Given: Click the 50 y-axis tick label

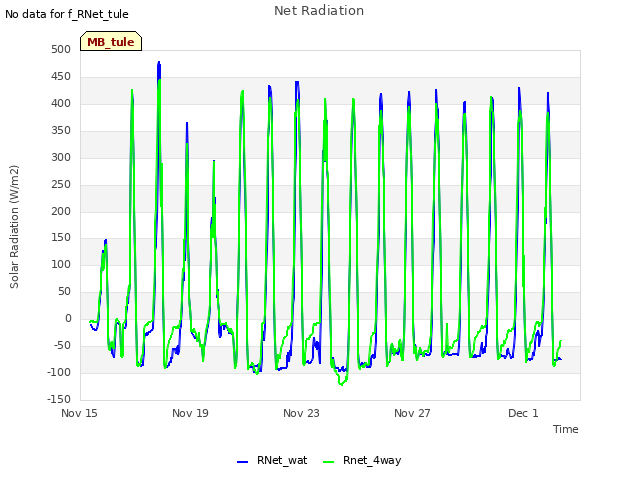Looking at the screenshot, I should [x=64, y=291].
